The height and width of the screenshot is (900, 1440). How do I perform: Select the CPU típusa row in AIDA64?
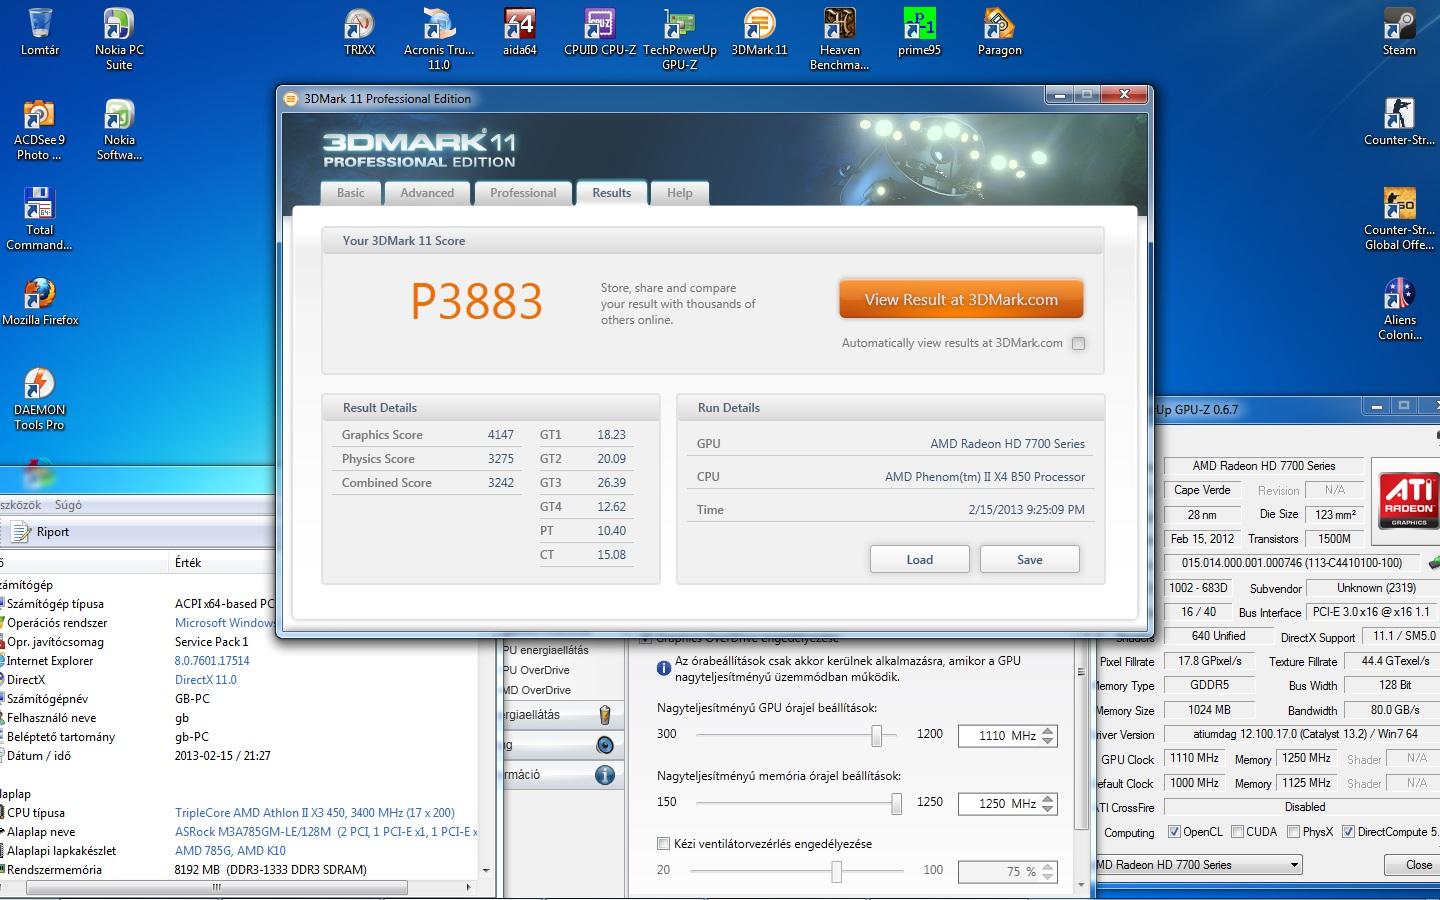(x=240, y=813)
